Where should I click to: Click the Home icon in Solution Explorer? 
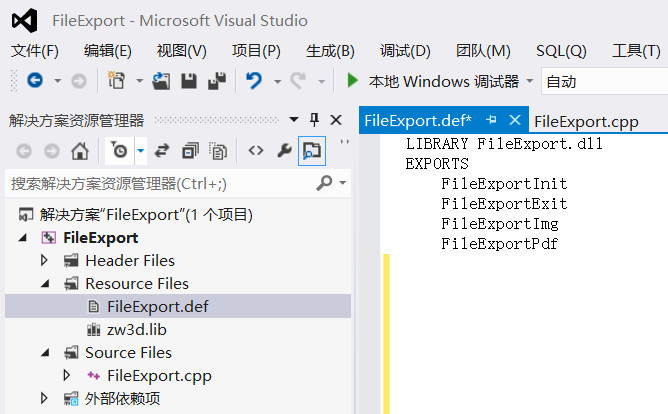pos(80,151)
